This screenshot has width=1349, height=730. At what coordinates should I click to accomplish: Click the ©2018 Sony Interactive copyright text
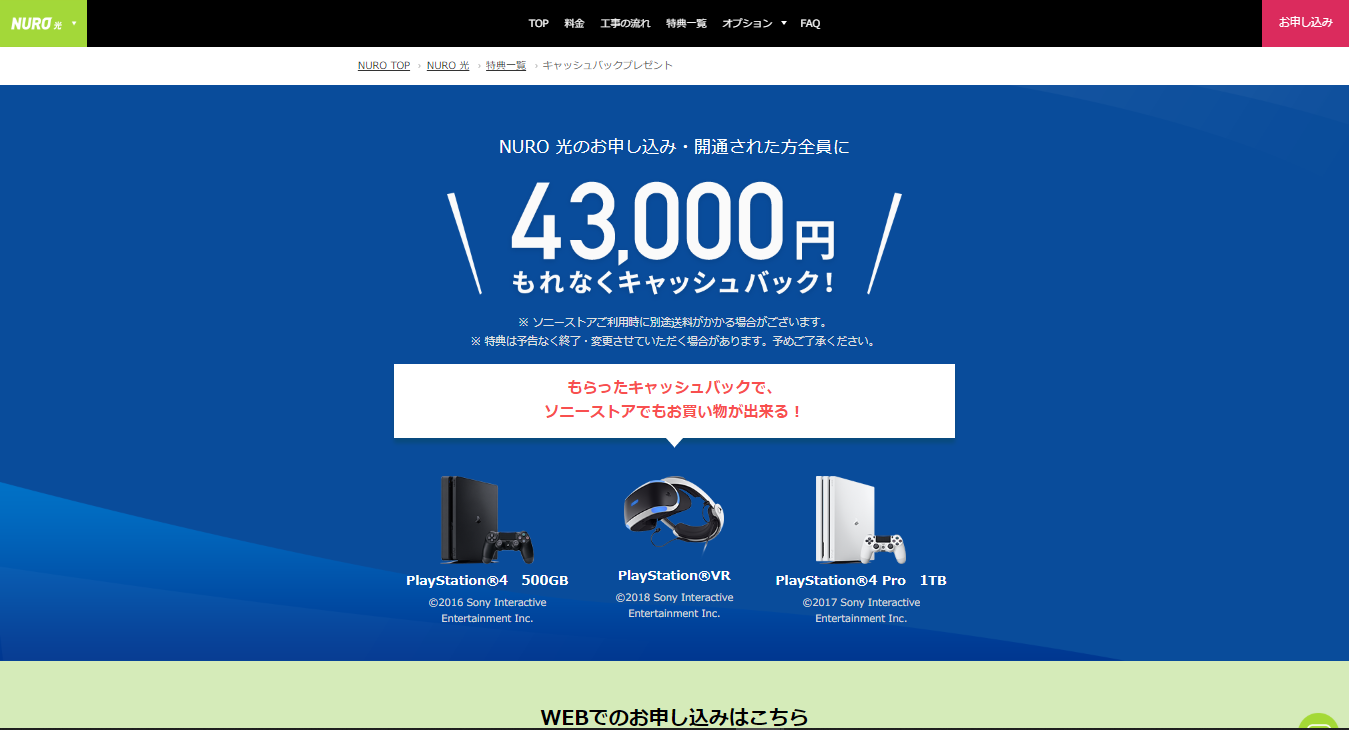(x=674, y=606)
